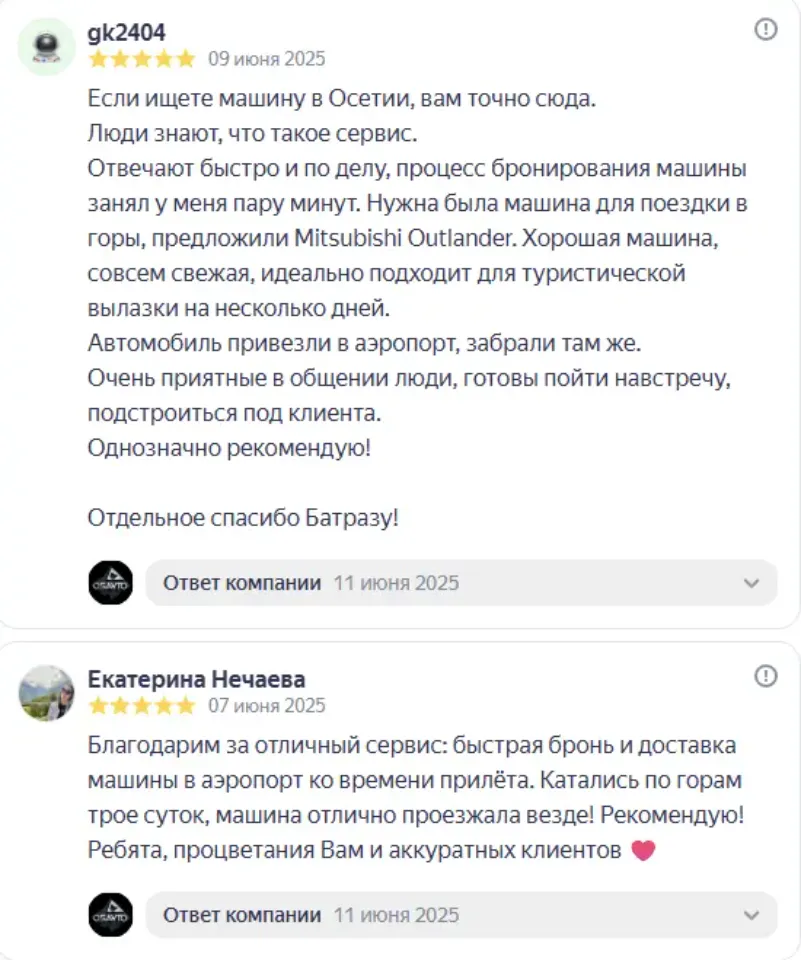Click company logo beside the 11 июня reply under gk2404
Screen dimensions: 801x960
tap(110, 582)
